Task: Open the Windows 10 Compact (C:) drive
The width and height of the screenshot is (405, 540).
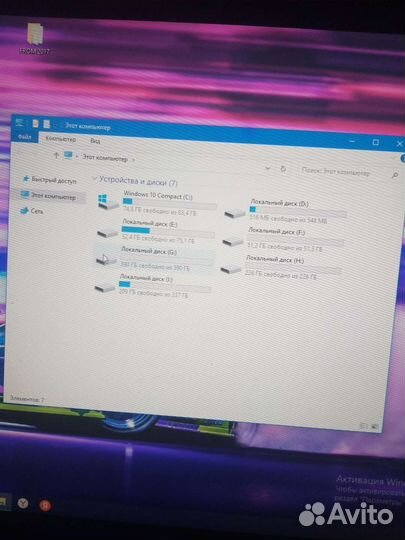Action: pos(157,203)
